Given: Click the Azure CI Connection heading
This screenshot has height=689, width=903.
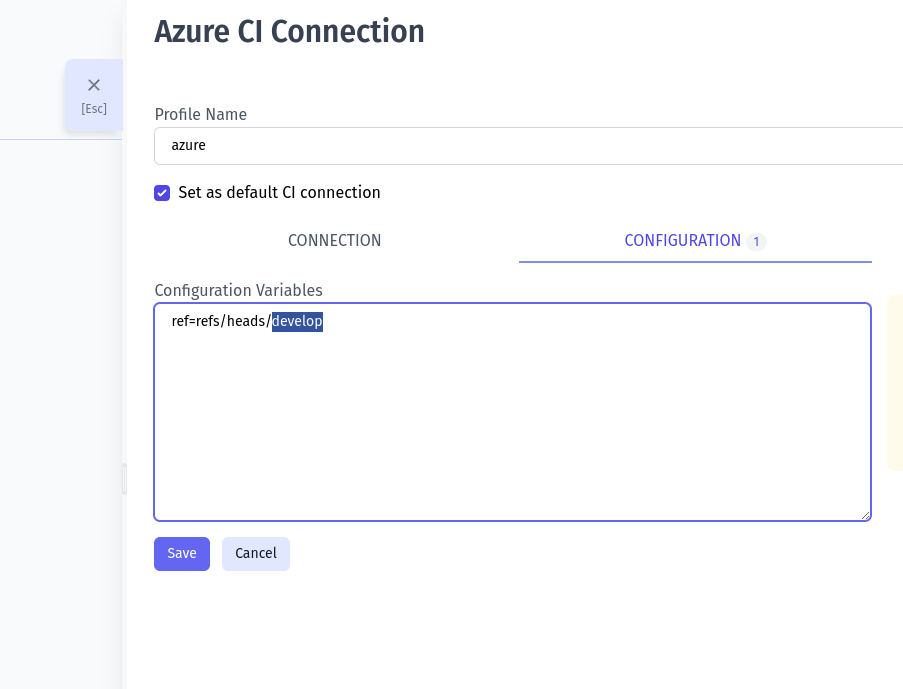Looking at the screenshot, I should tap(289, 32).
